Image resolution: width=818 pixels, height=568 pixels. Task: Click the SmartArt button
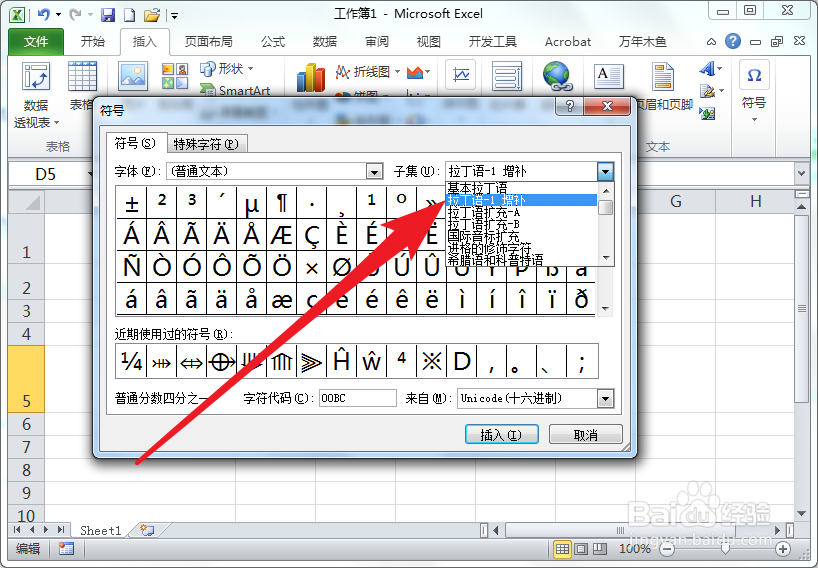pos(235,90)
